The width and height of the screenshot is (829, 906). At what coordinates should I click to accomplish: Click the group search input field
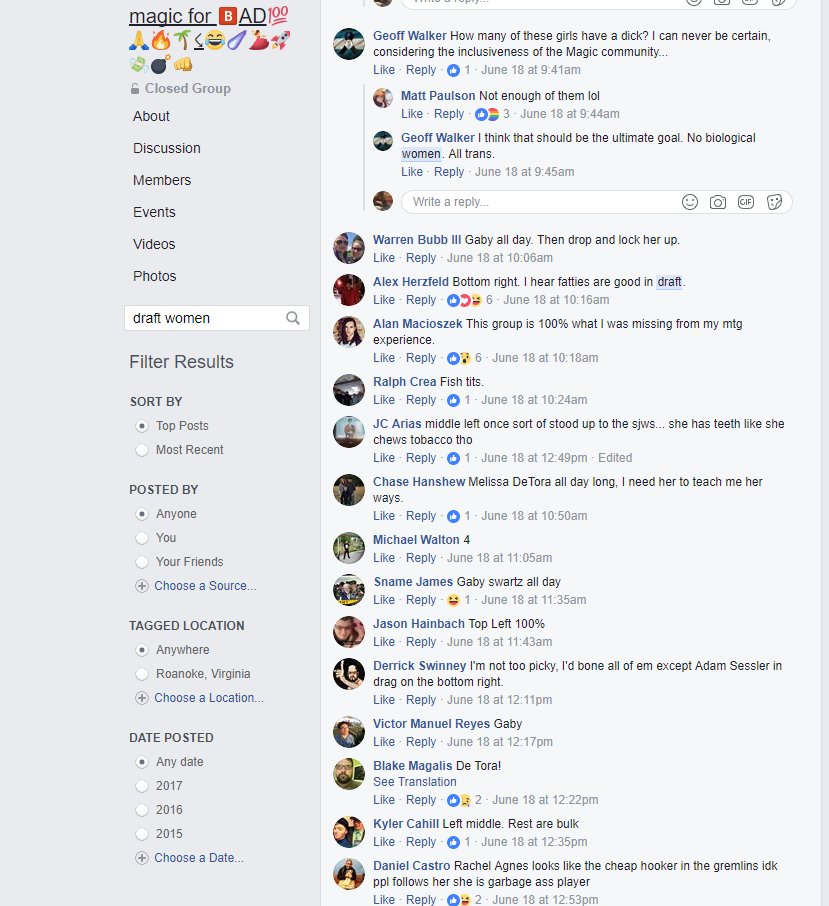pyautogui.click(x=217, y=318)
